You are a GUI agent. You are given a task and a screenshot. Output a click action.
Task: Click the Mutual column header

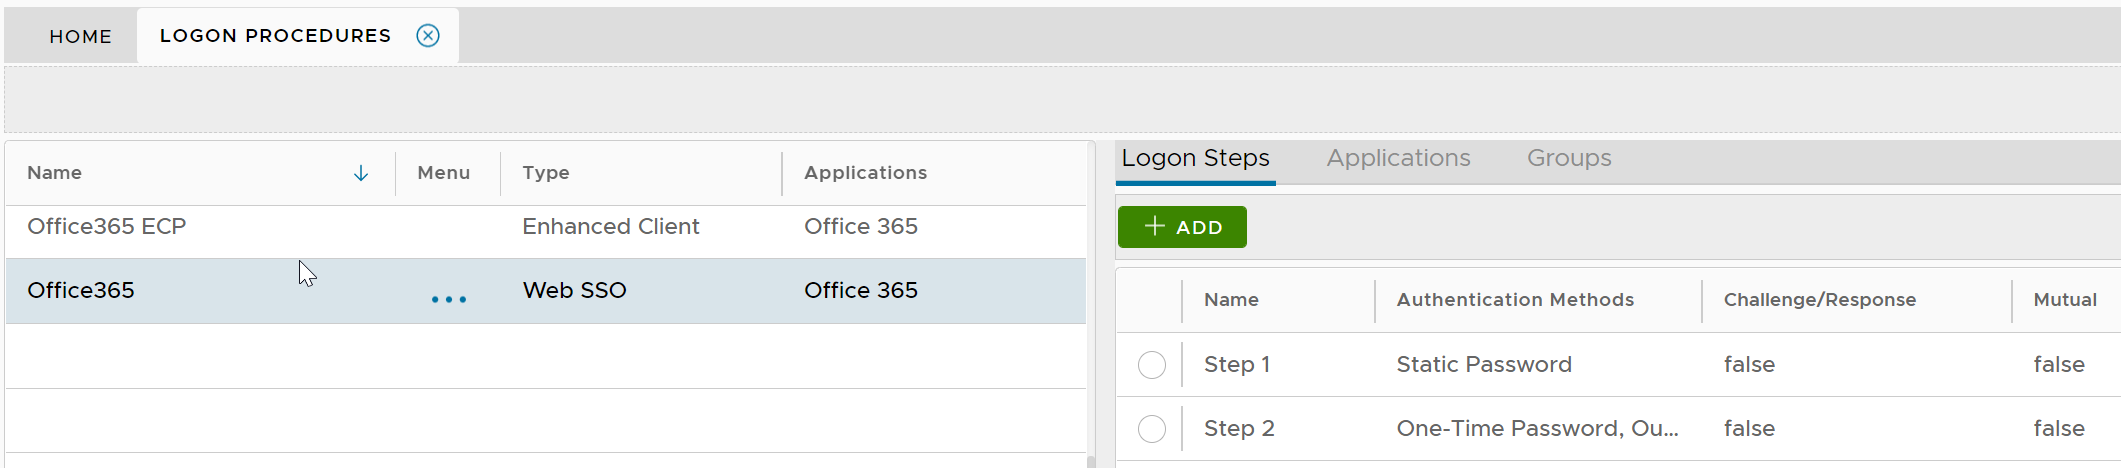[2064, 300]
